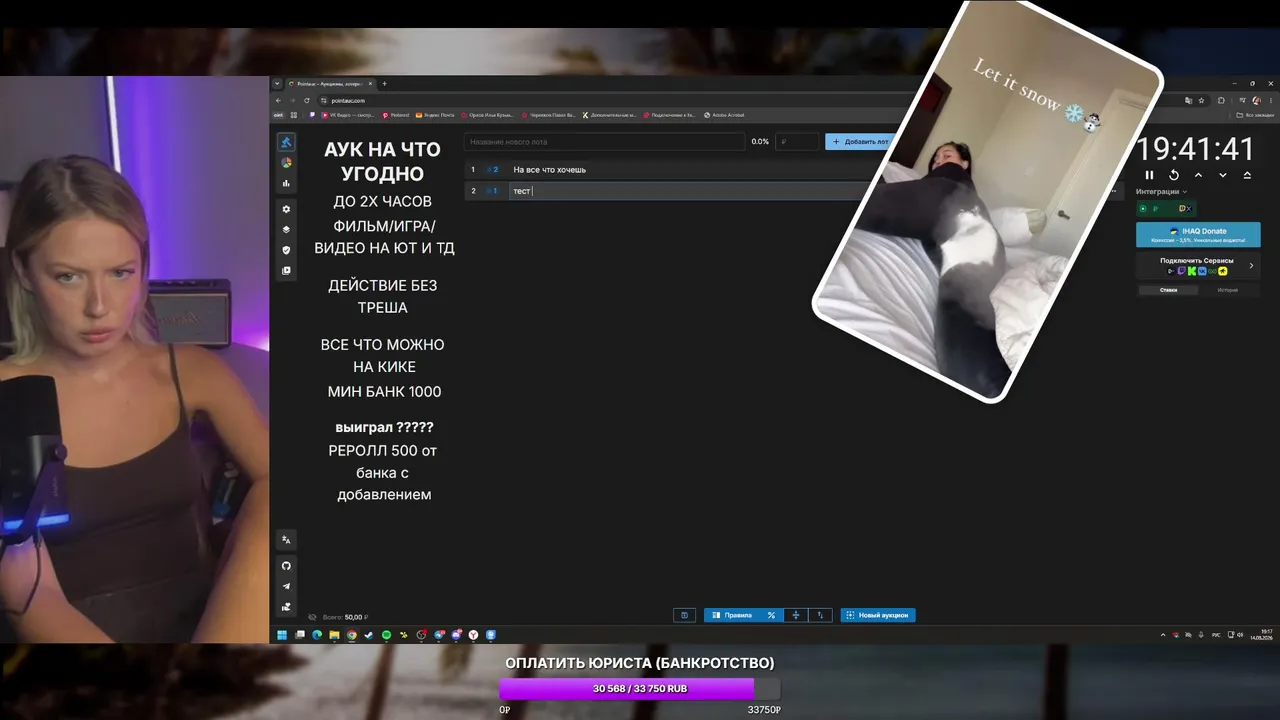Viewport: 1280px width, 720px height.
Task: Click the Добавить лот button
Action: tap(860, 142)
